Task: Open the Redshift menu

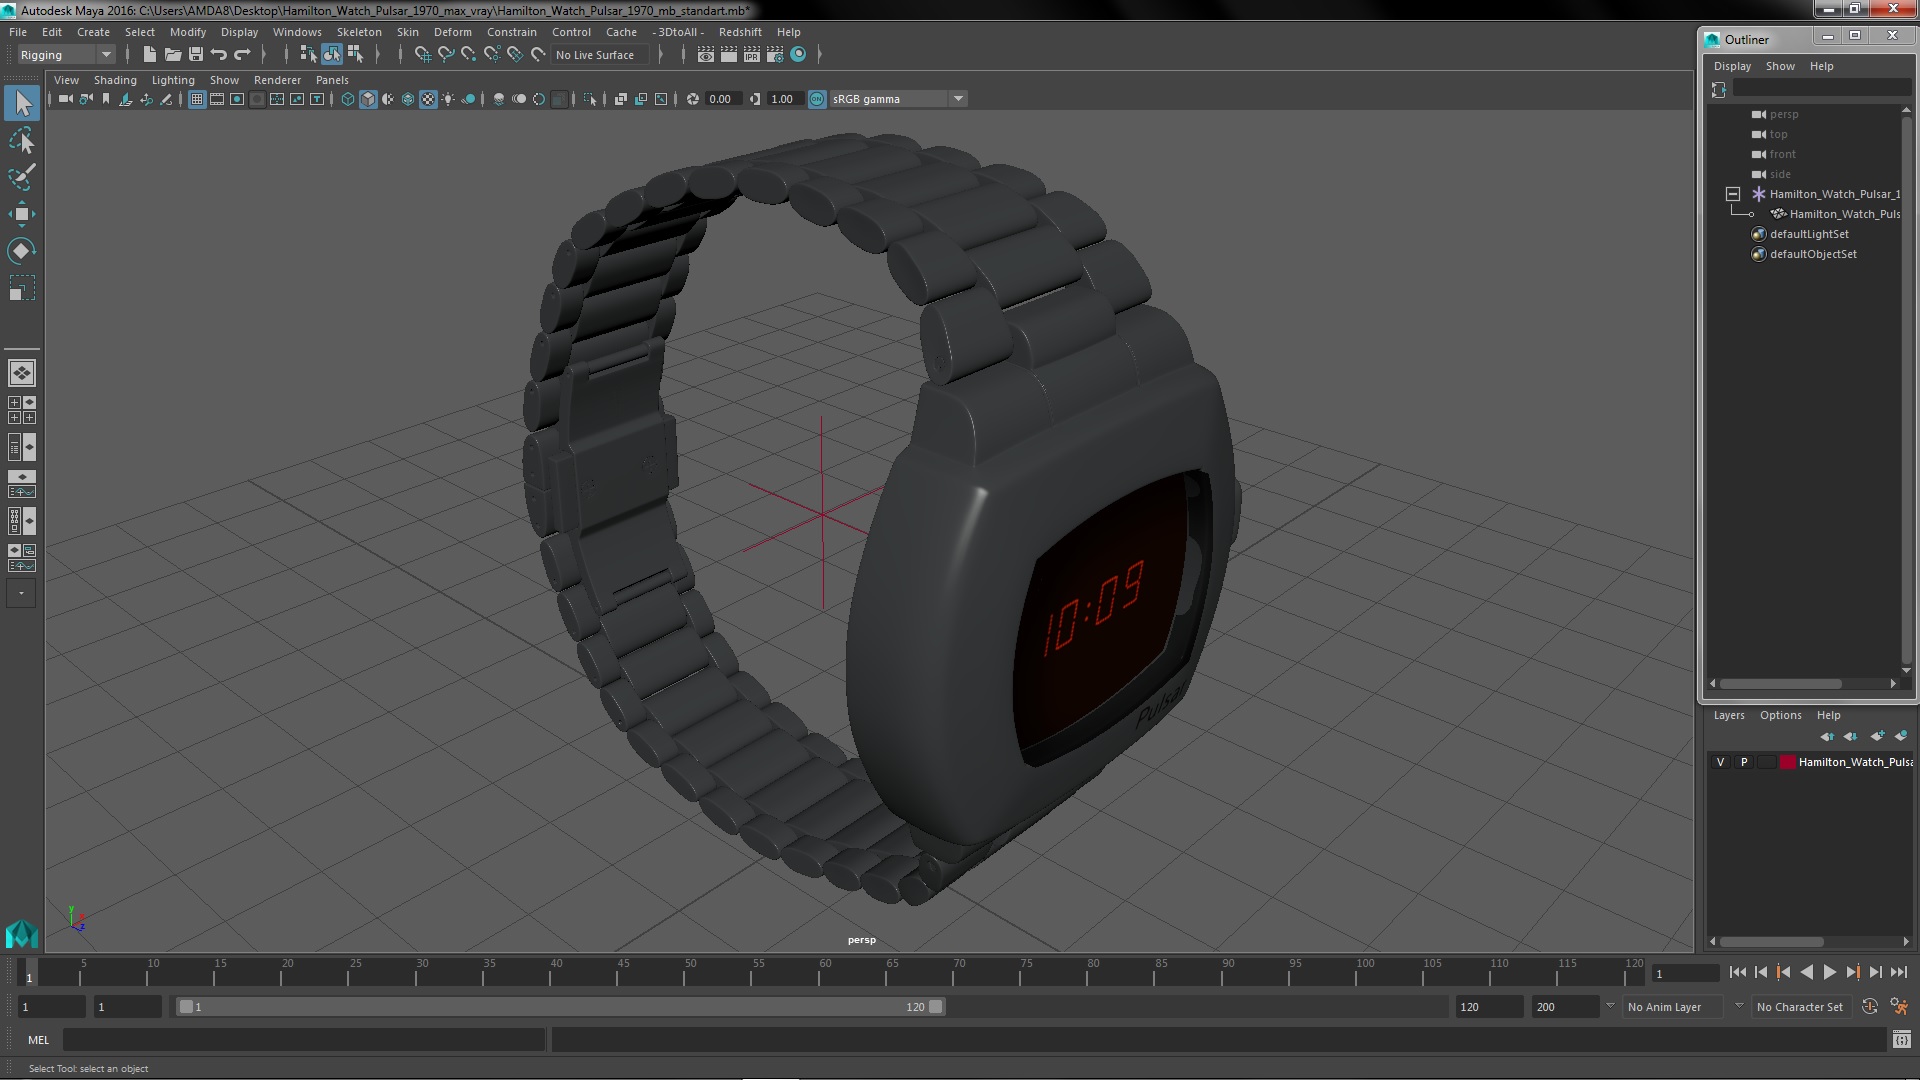Action: (740, 32)
